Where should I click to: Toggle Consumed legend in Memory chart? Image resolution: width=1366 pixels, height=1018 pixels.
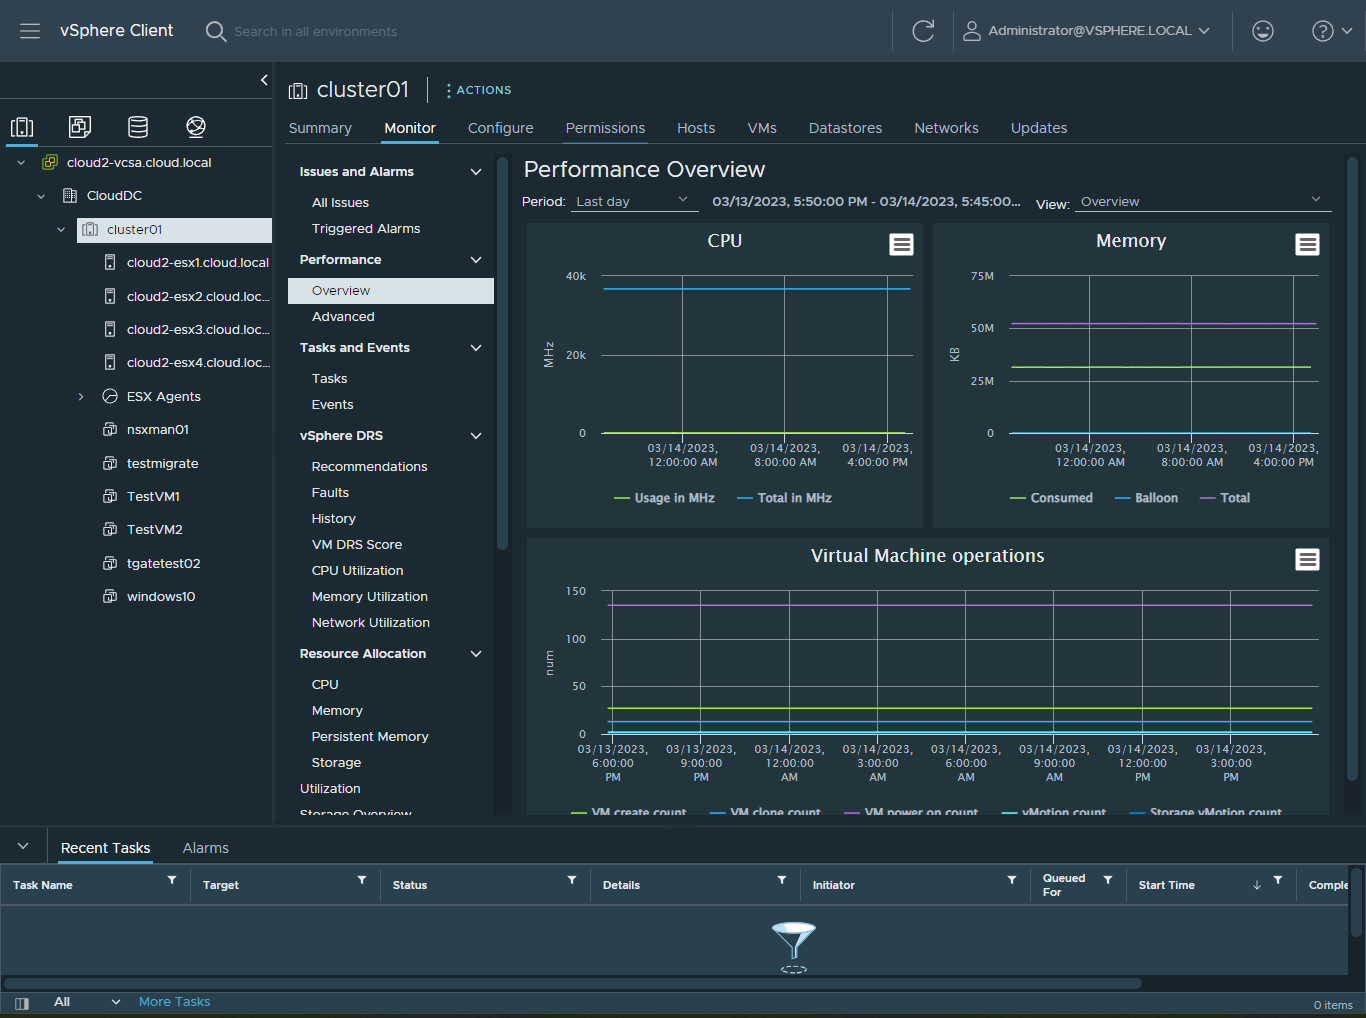coord(1051,498)
